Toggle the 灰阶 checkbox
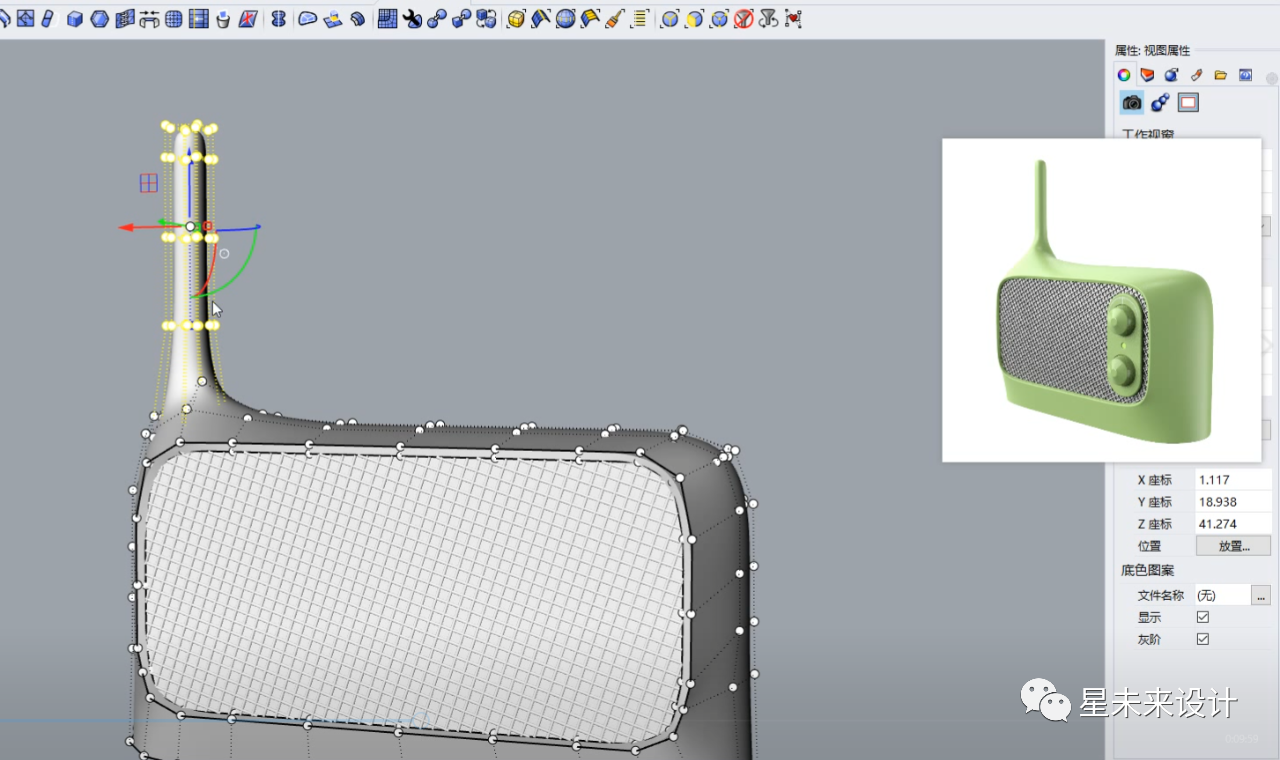Image resolution: width=1280 pixels, height=760 pixels. (x=1203, y=639)
